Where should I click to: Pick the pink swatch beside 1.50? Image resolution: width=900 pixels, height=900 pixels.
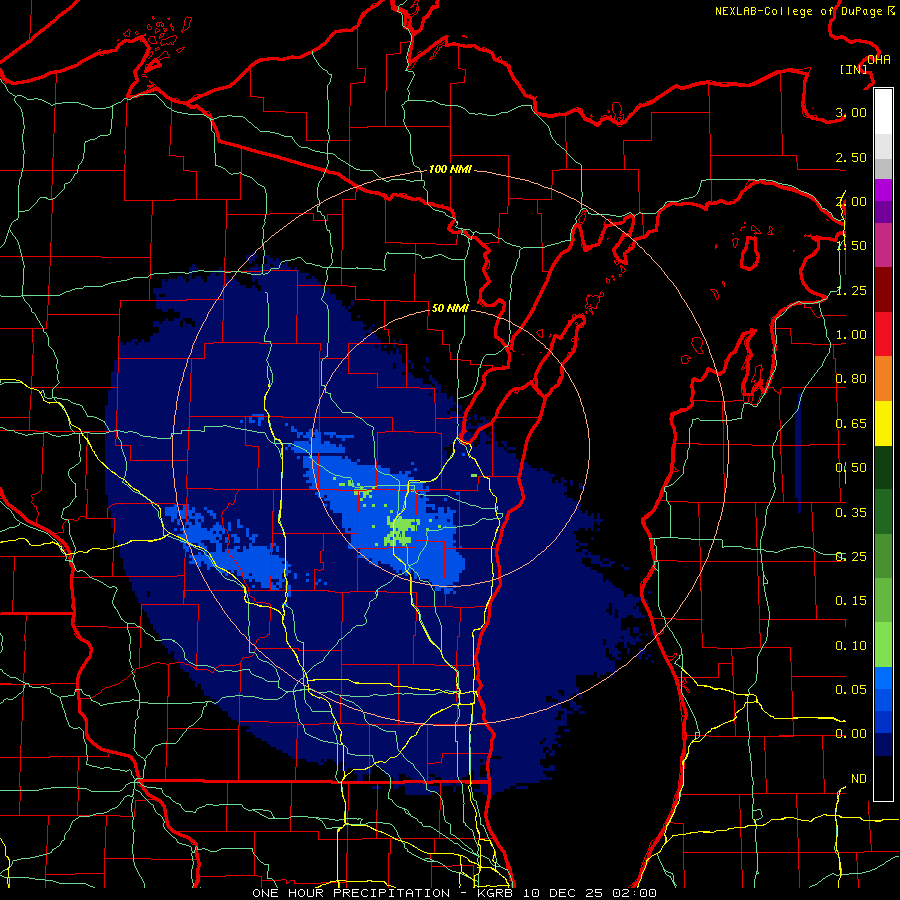pos(883,246)
